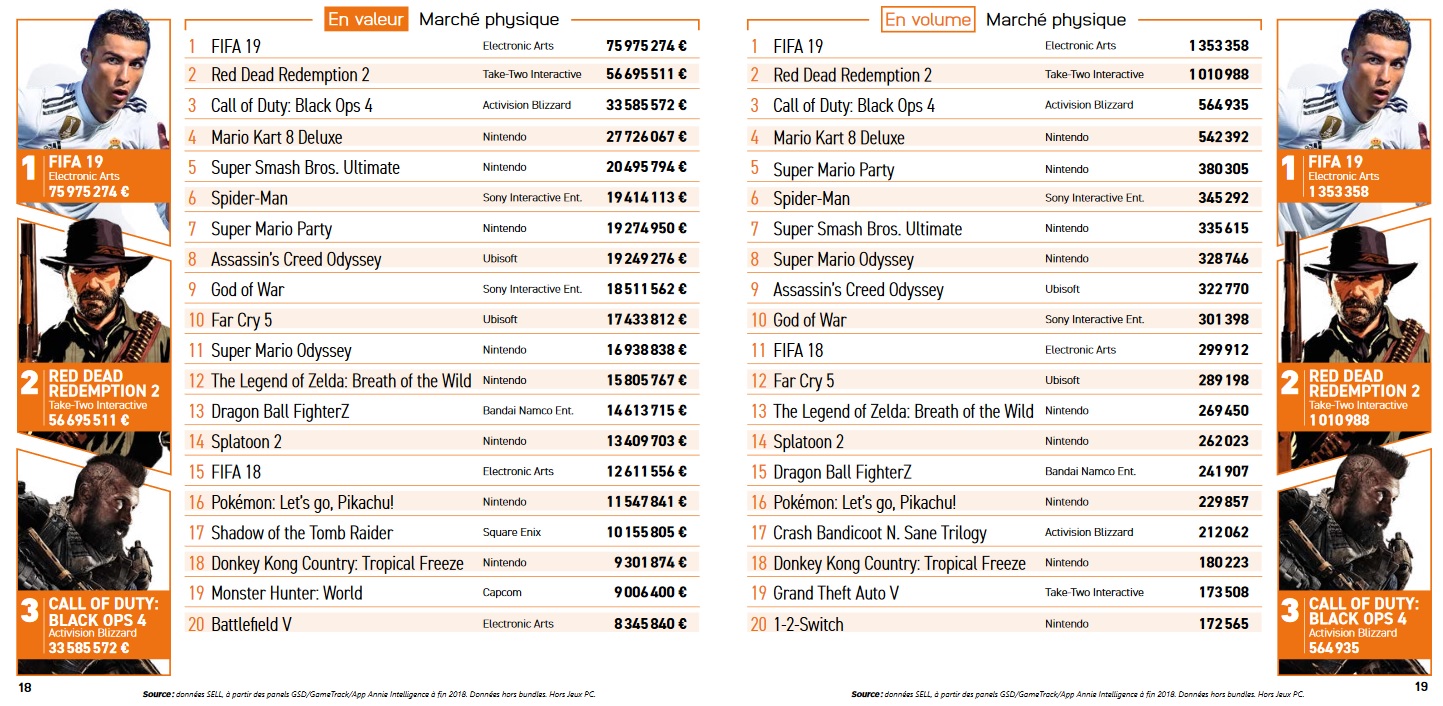Select the FIFA 18 volume '299 912'

point(1223,350)
